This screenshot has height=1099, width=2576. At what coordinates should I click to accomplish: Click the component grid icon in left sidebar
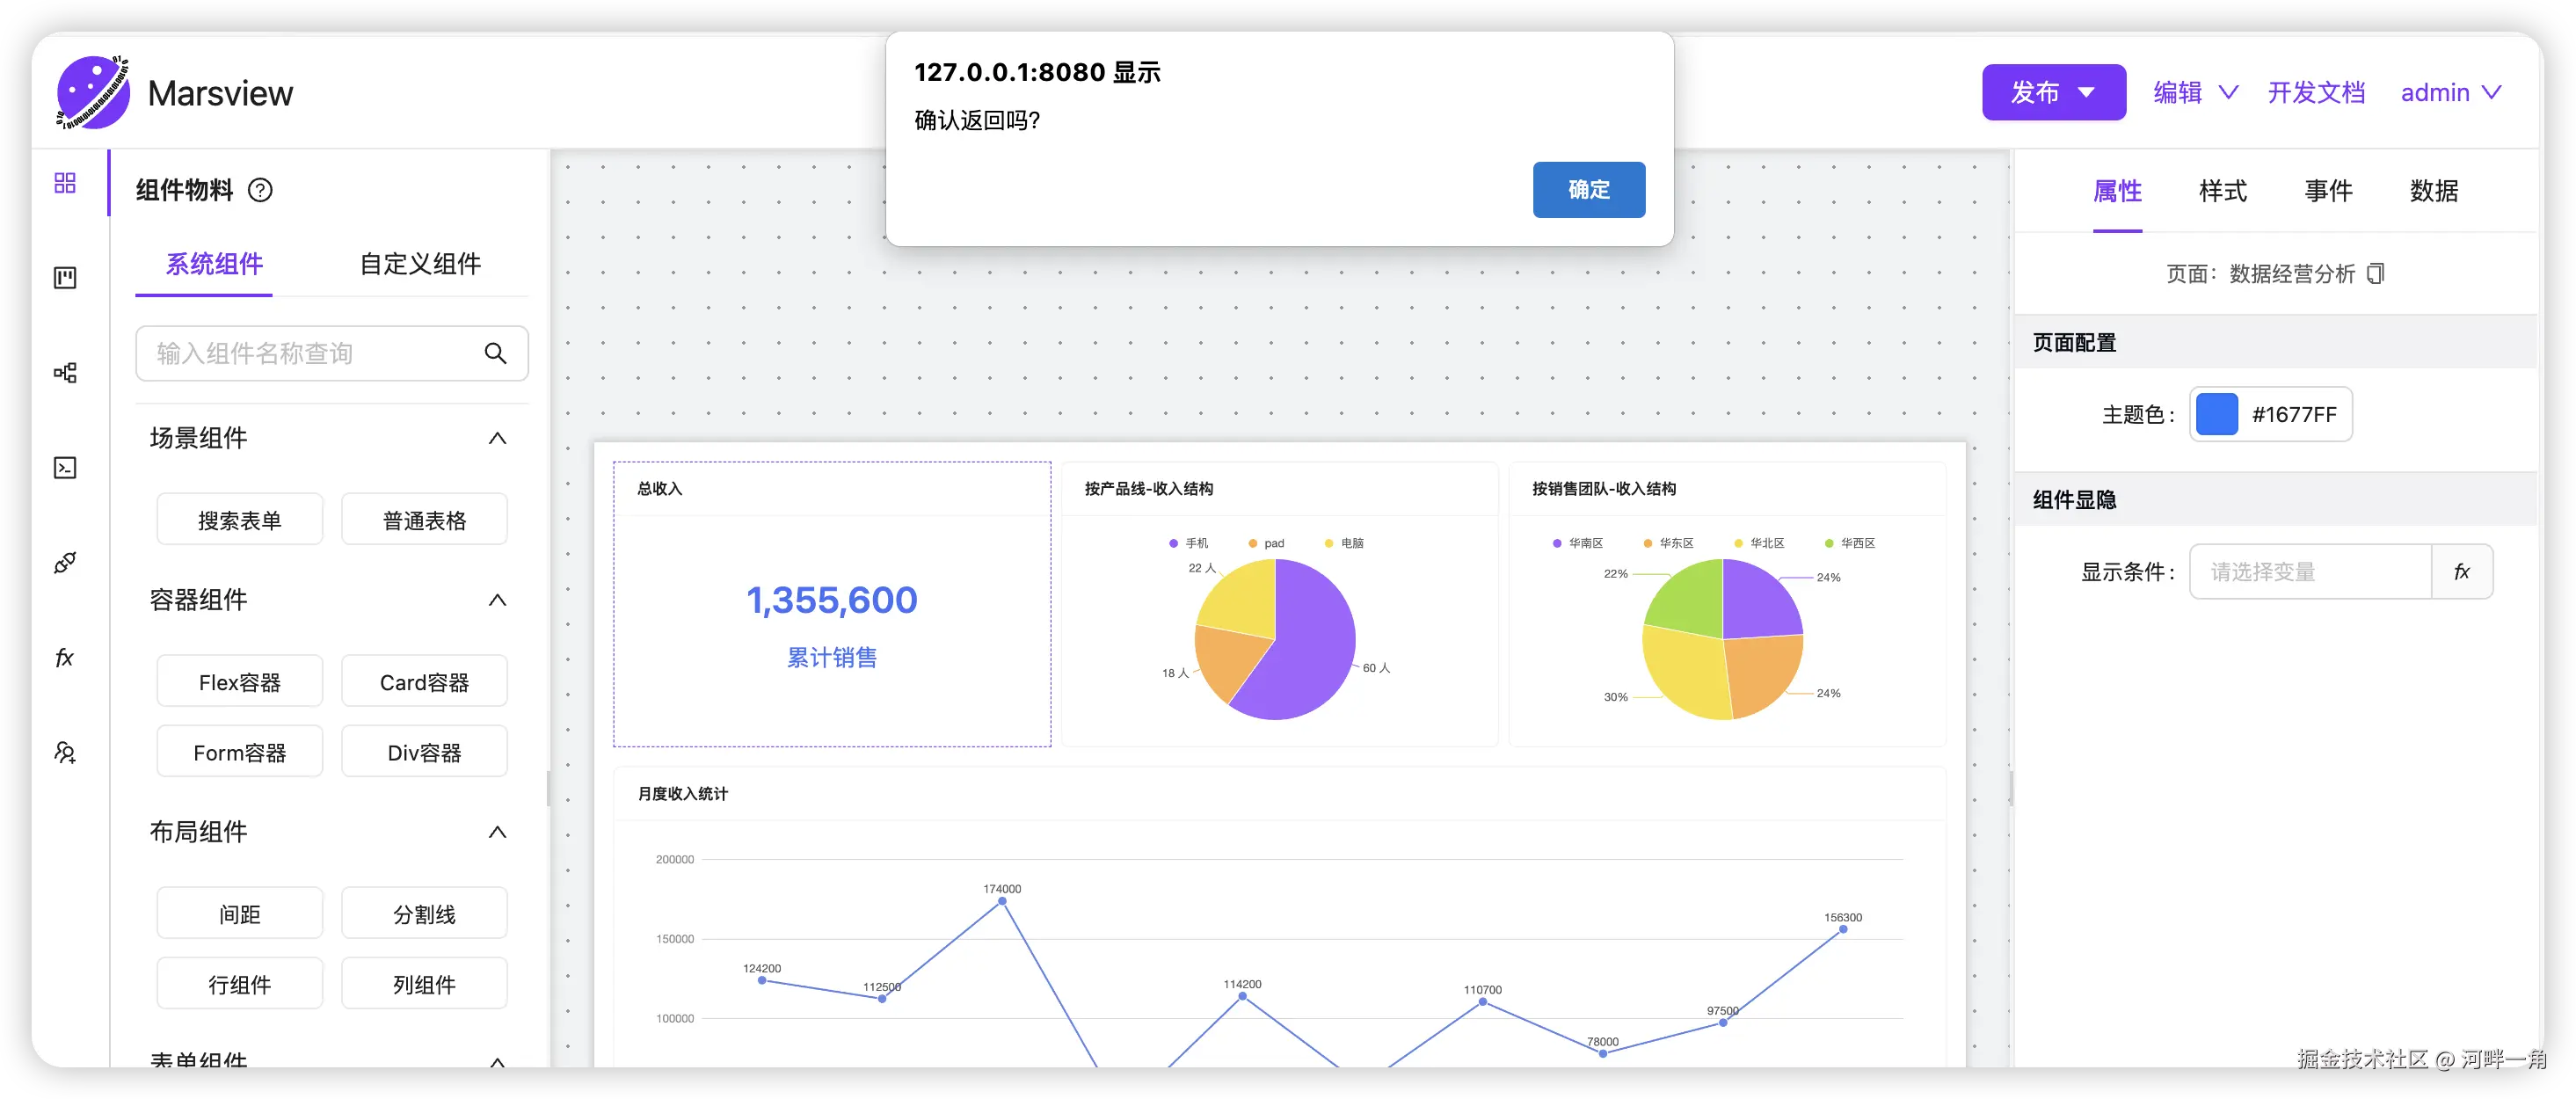pos(65,183)
